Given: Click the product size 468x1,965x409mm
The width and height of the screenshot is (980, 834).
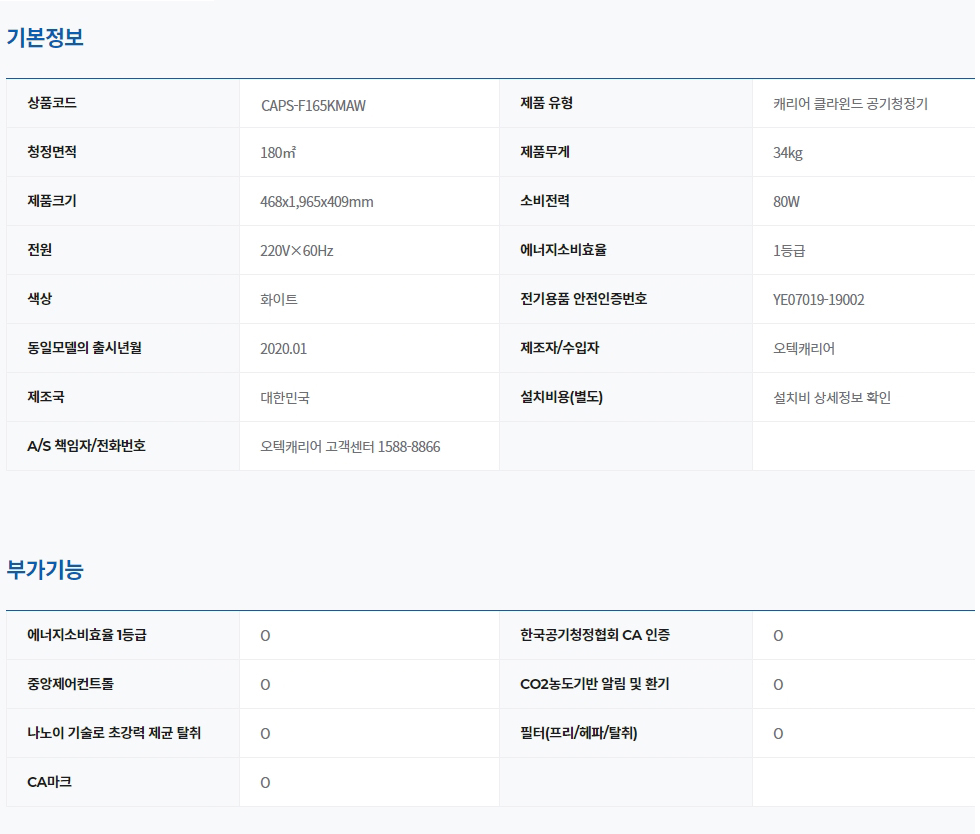Looking at the screenshot, I should click(x=316, y=202).
